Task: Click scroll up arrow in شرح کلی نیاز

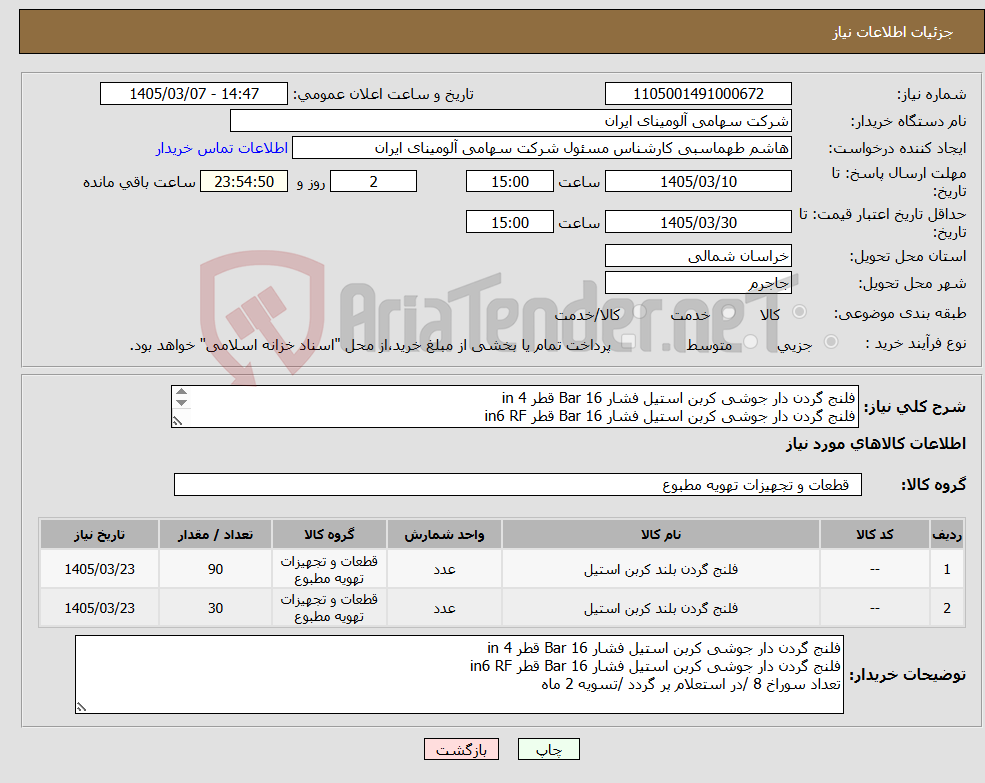Action: [x=182, y=392]
